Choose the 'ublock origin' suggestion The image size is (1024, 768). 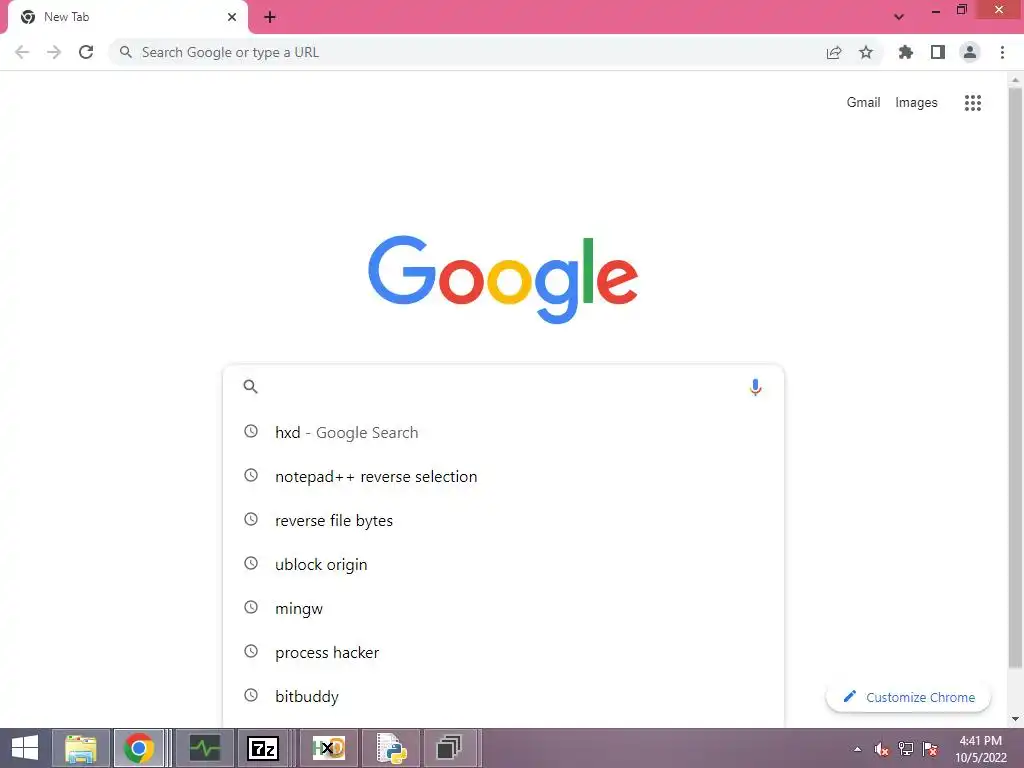pyautogui.click(x=503, y=564)
